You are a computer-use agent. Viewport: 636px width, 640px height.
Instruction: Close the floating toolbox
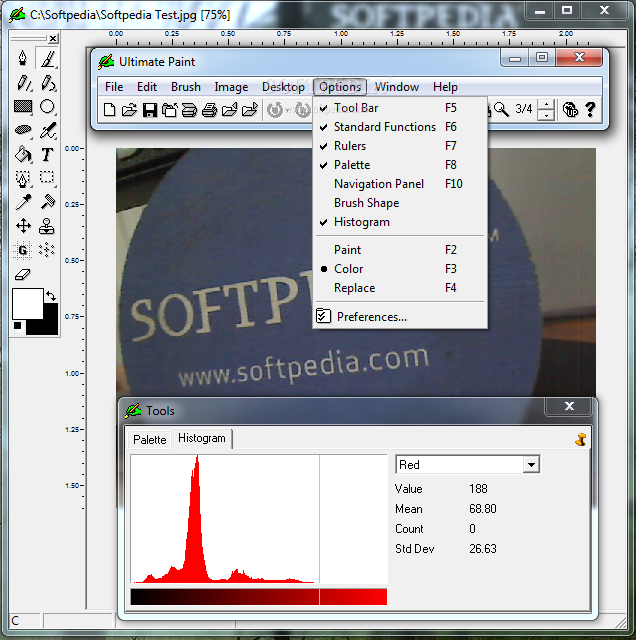click(x=53, y=39)
